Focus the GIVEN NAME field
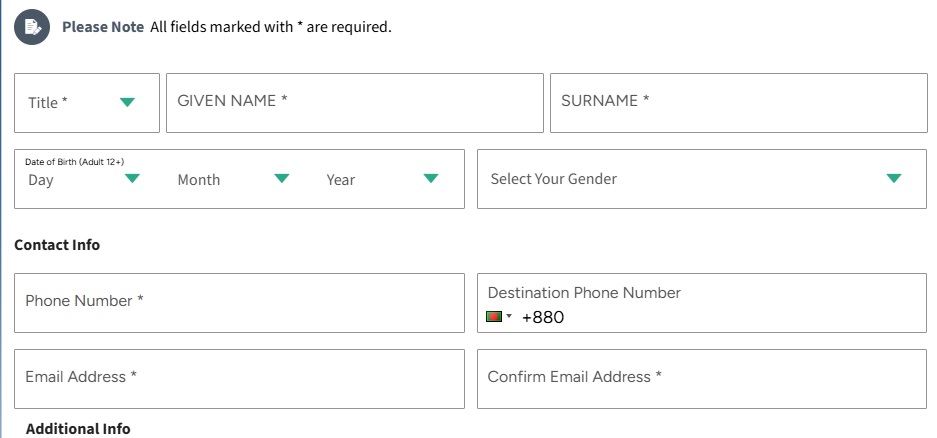The height and width of the screenshot is (438, 937). pos(355,103)
